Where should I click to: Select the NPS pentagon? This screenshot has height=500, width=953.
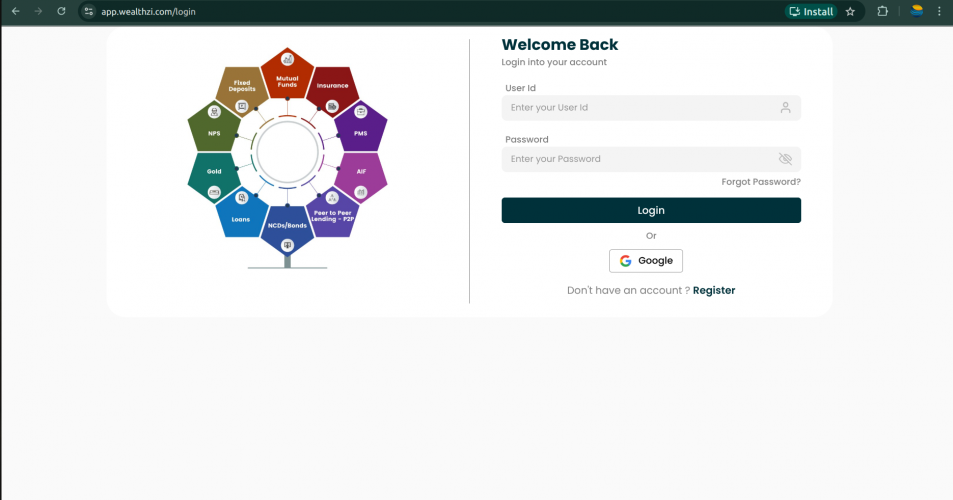click(x=214, y=128)
